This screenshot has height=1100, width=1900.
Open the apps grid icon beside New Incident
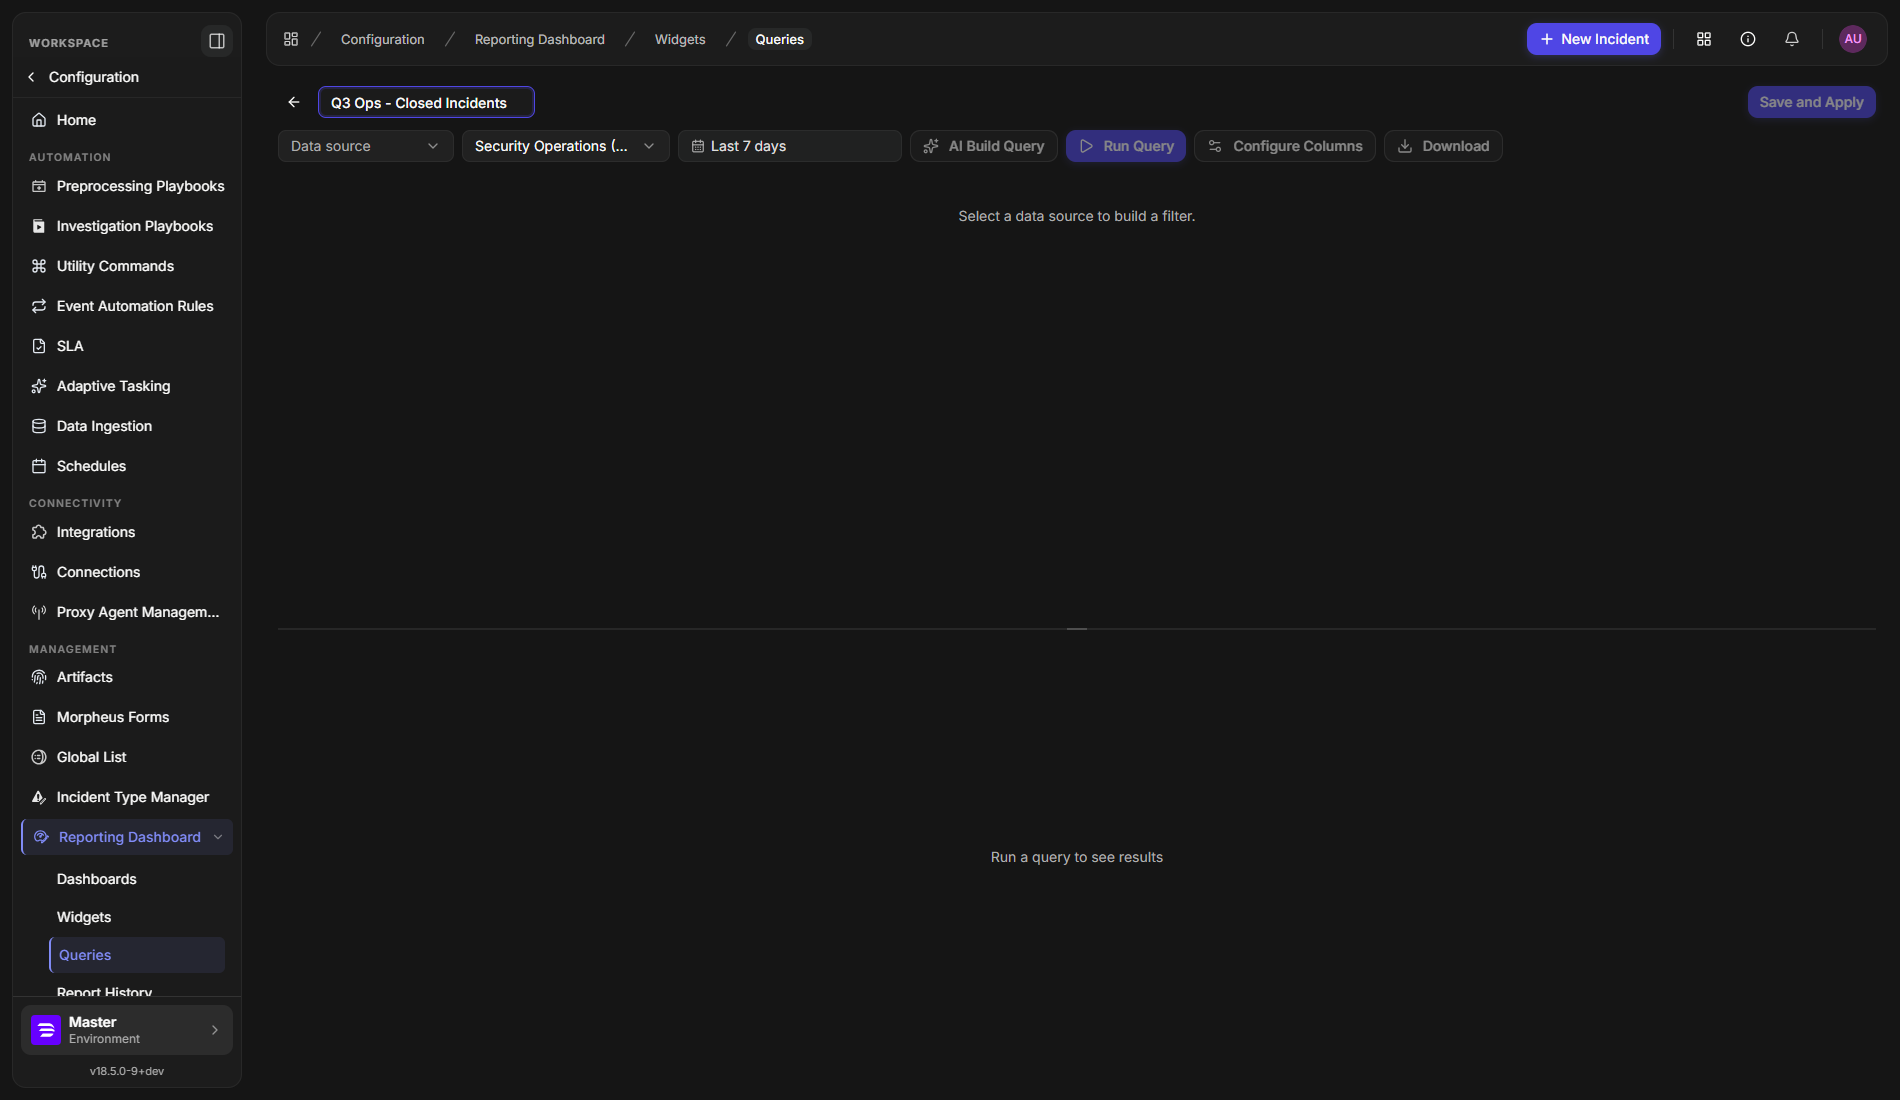1704,39
